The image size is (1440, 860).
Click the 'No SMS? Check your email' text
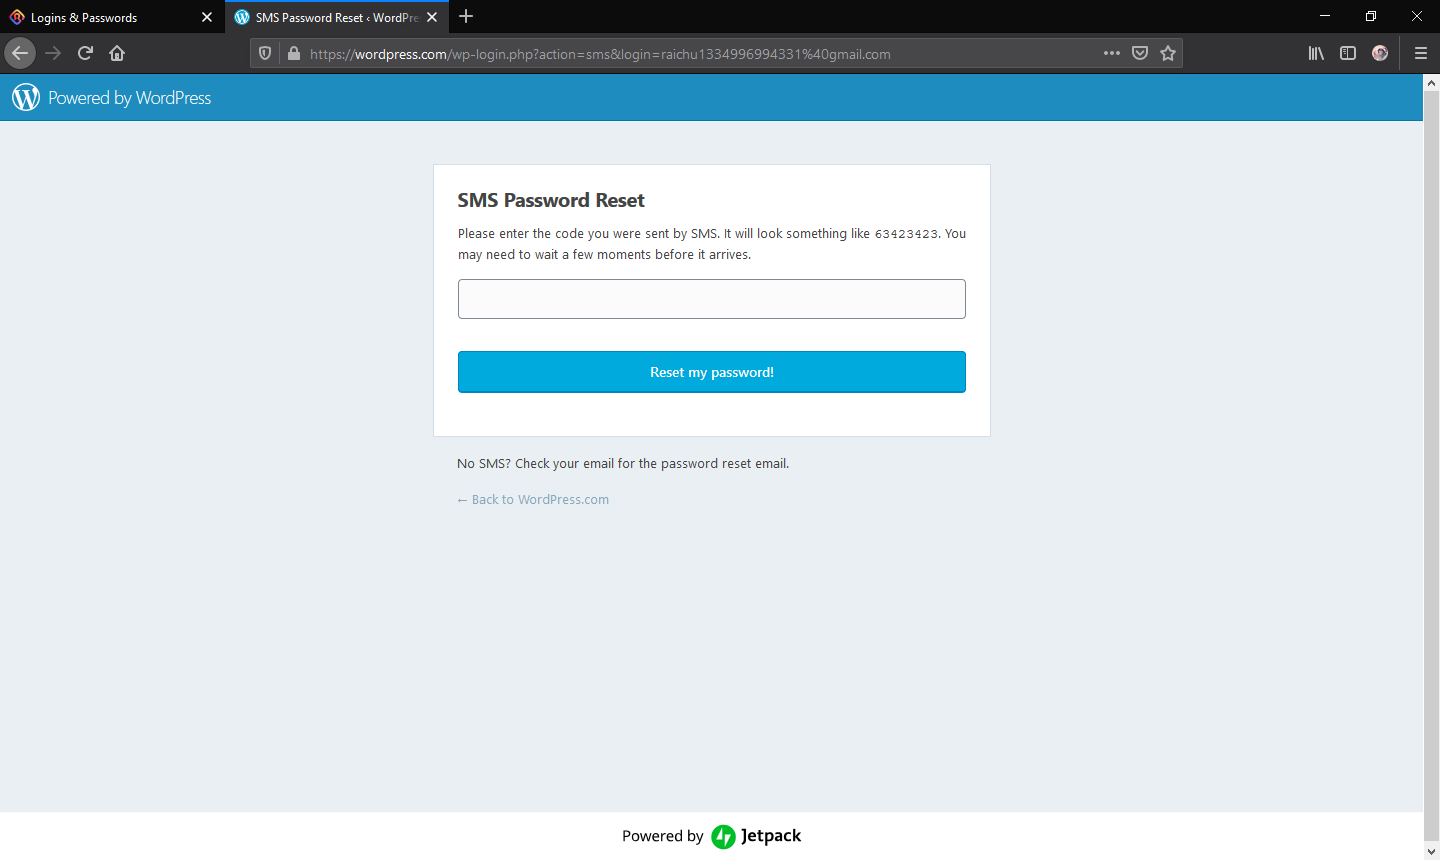(623, 464)
